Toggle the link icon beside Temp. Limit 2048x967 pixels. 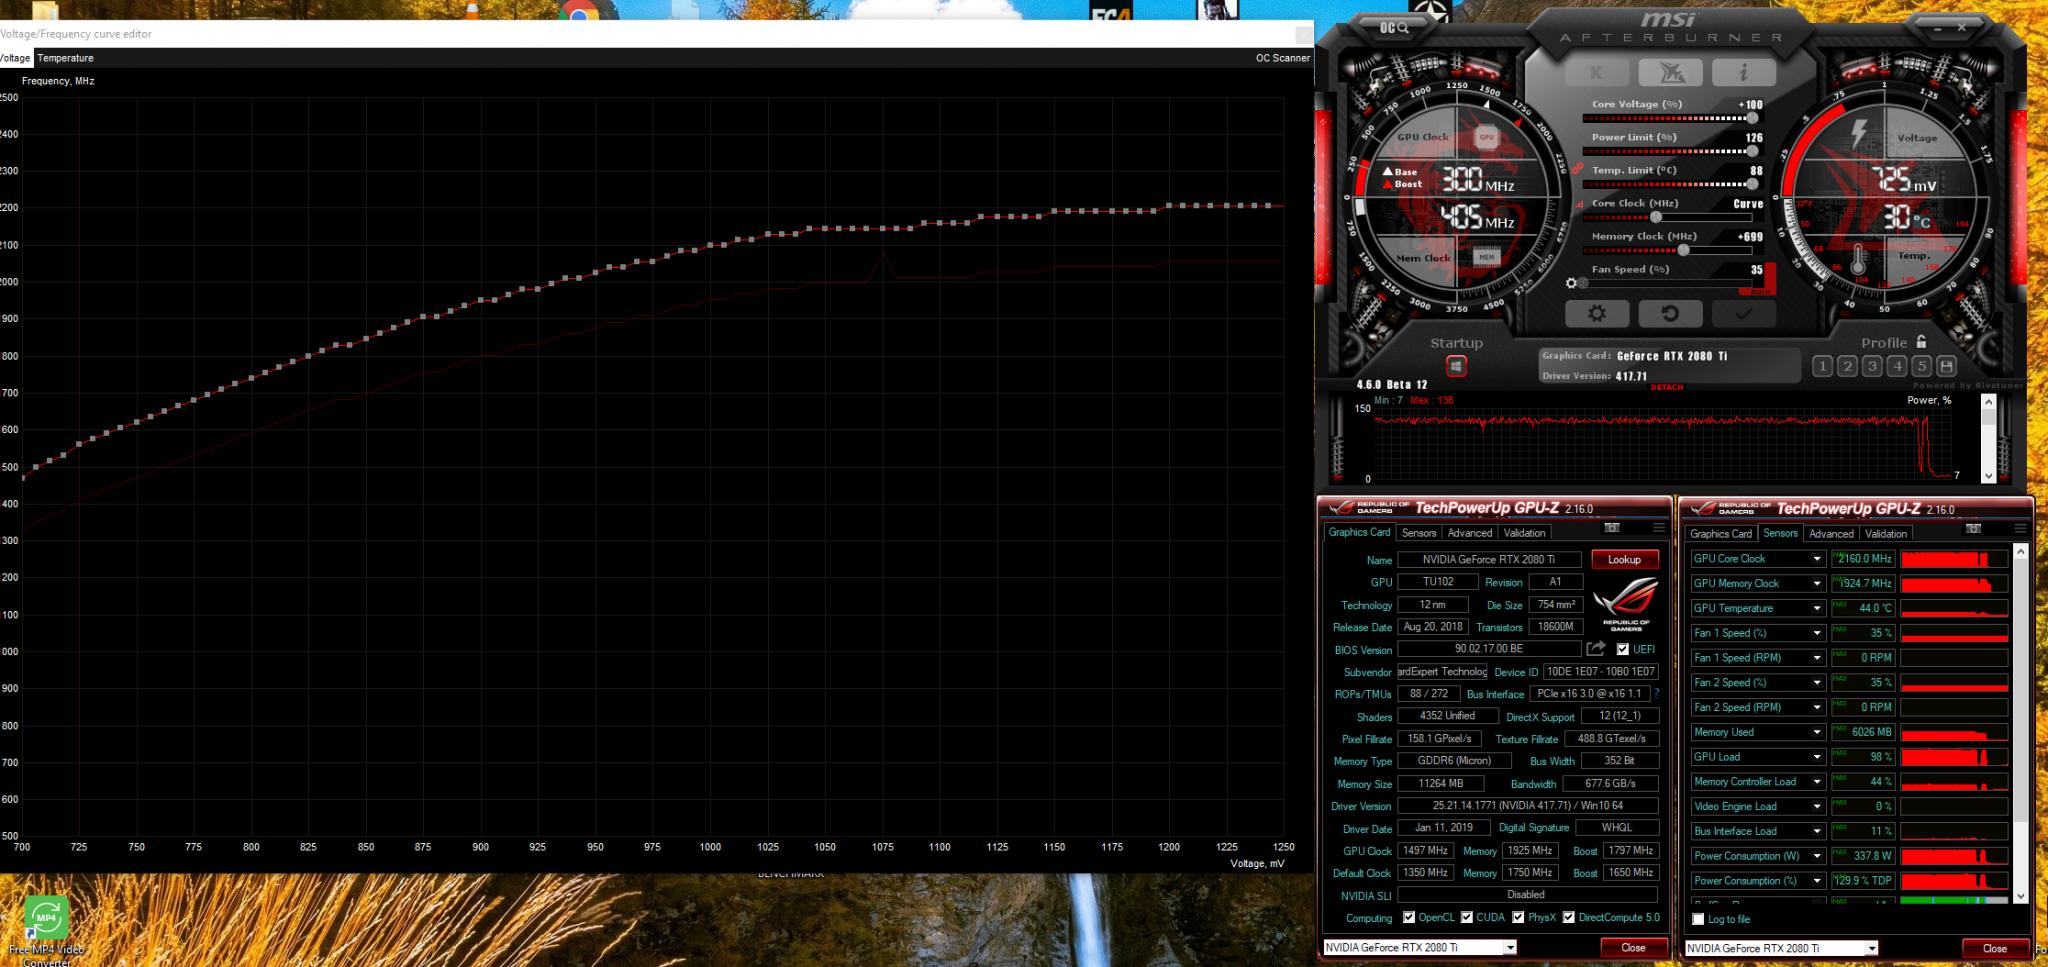[1577, 168]
